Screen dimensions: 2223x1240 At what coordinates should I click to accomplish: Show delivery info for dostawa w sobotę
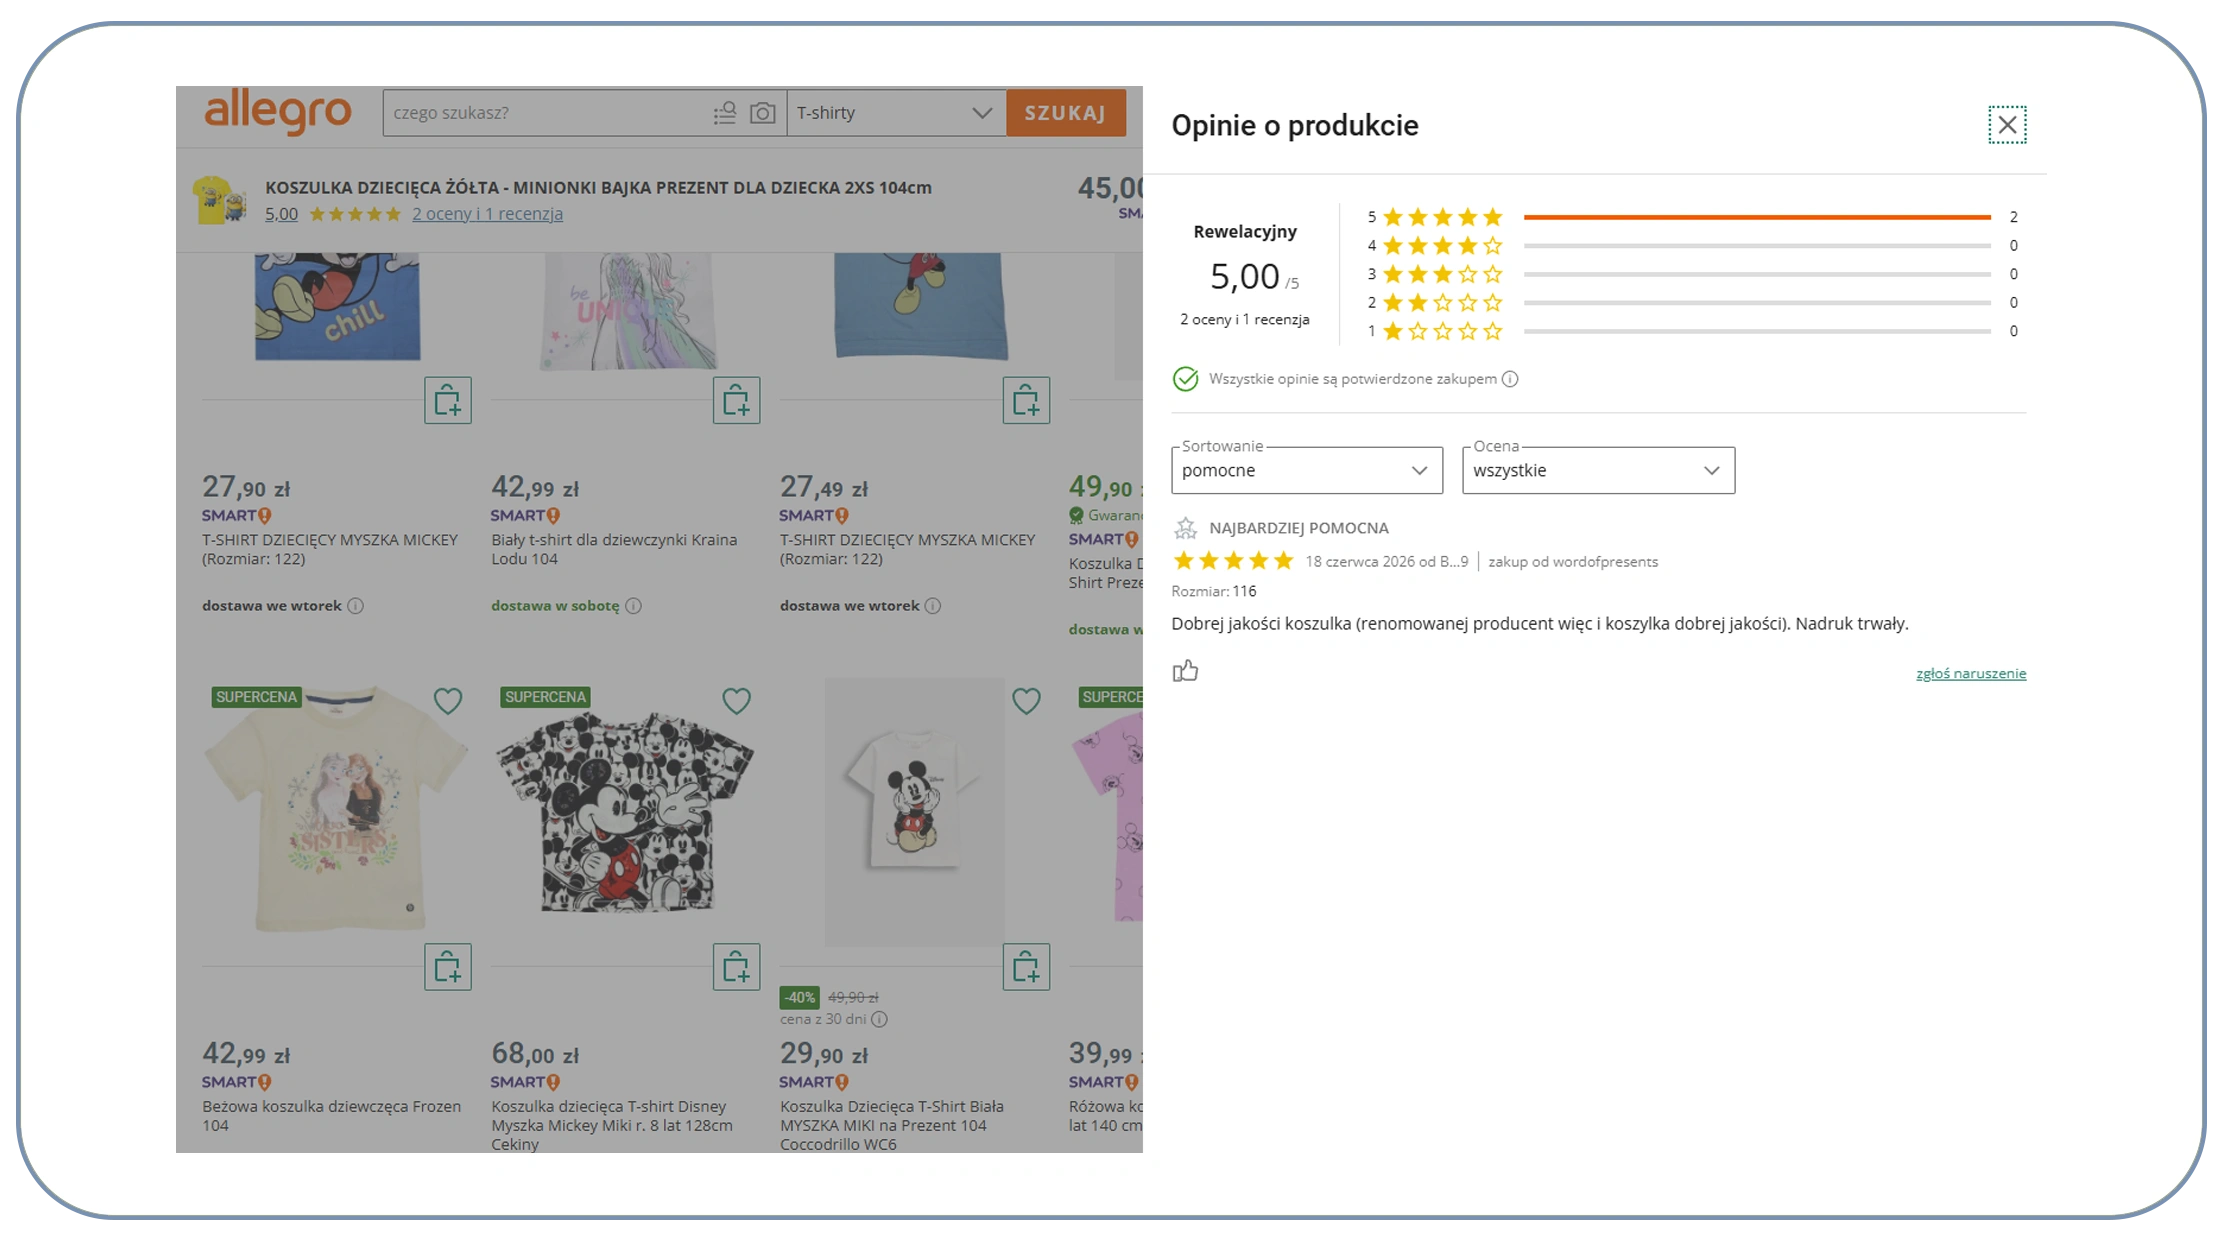tap(633, 606)
